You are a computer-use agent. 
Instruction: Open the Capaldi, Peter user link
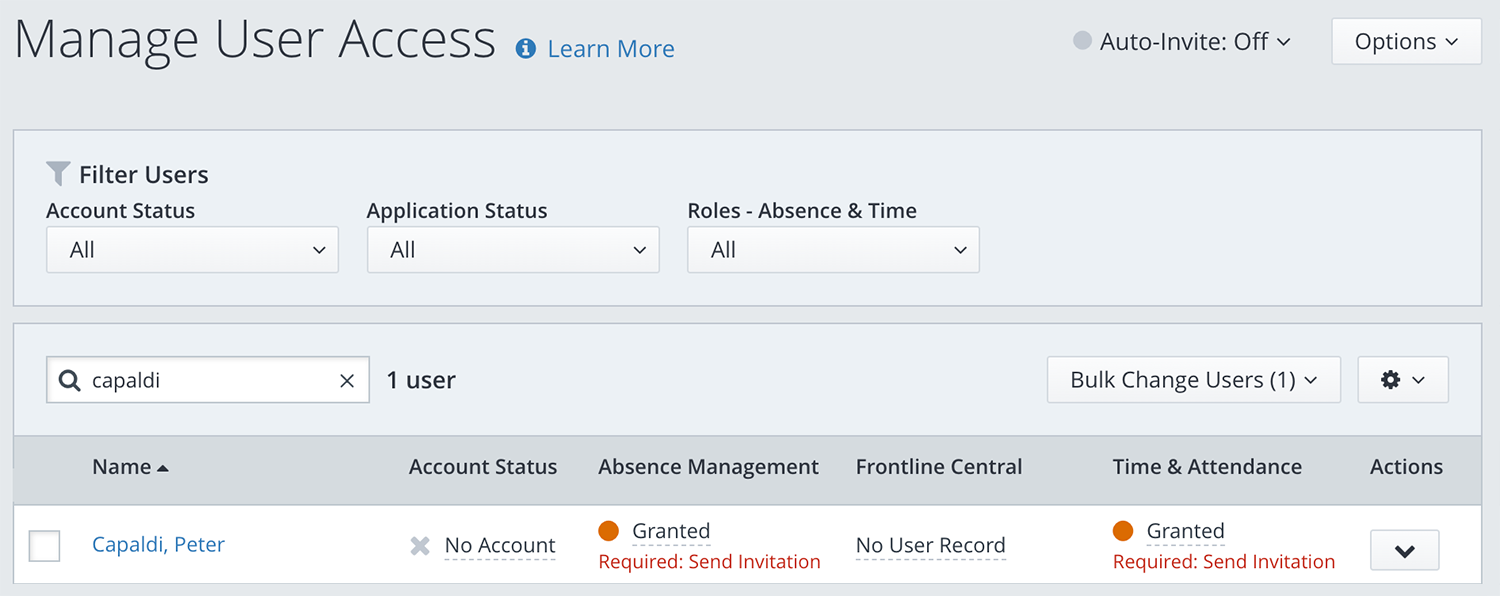pos(158,545)
